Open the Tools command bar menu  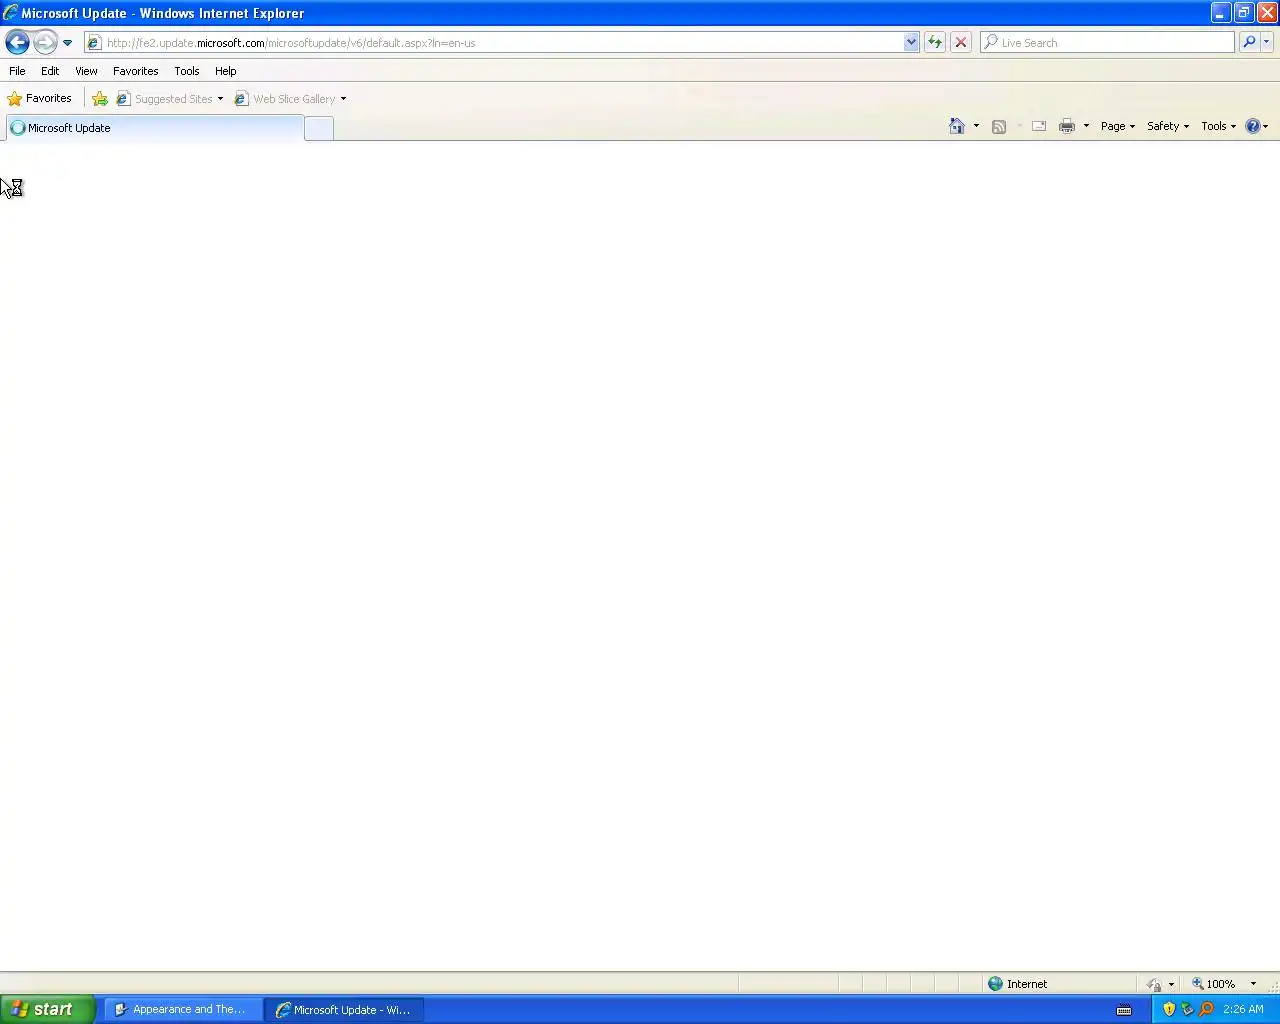click(x=1218, y=126)
